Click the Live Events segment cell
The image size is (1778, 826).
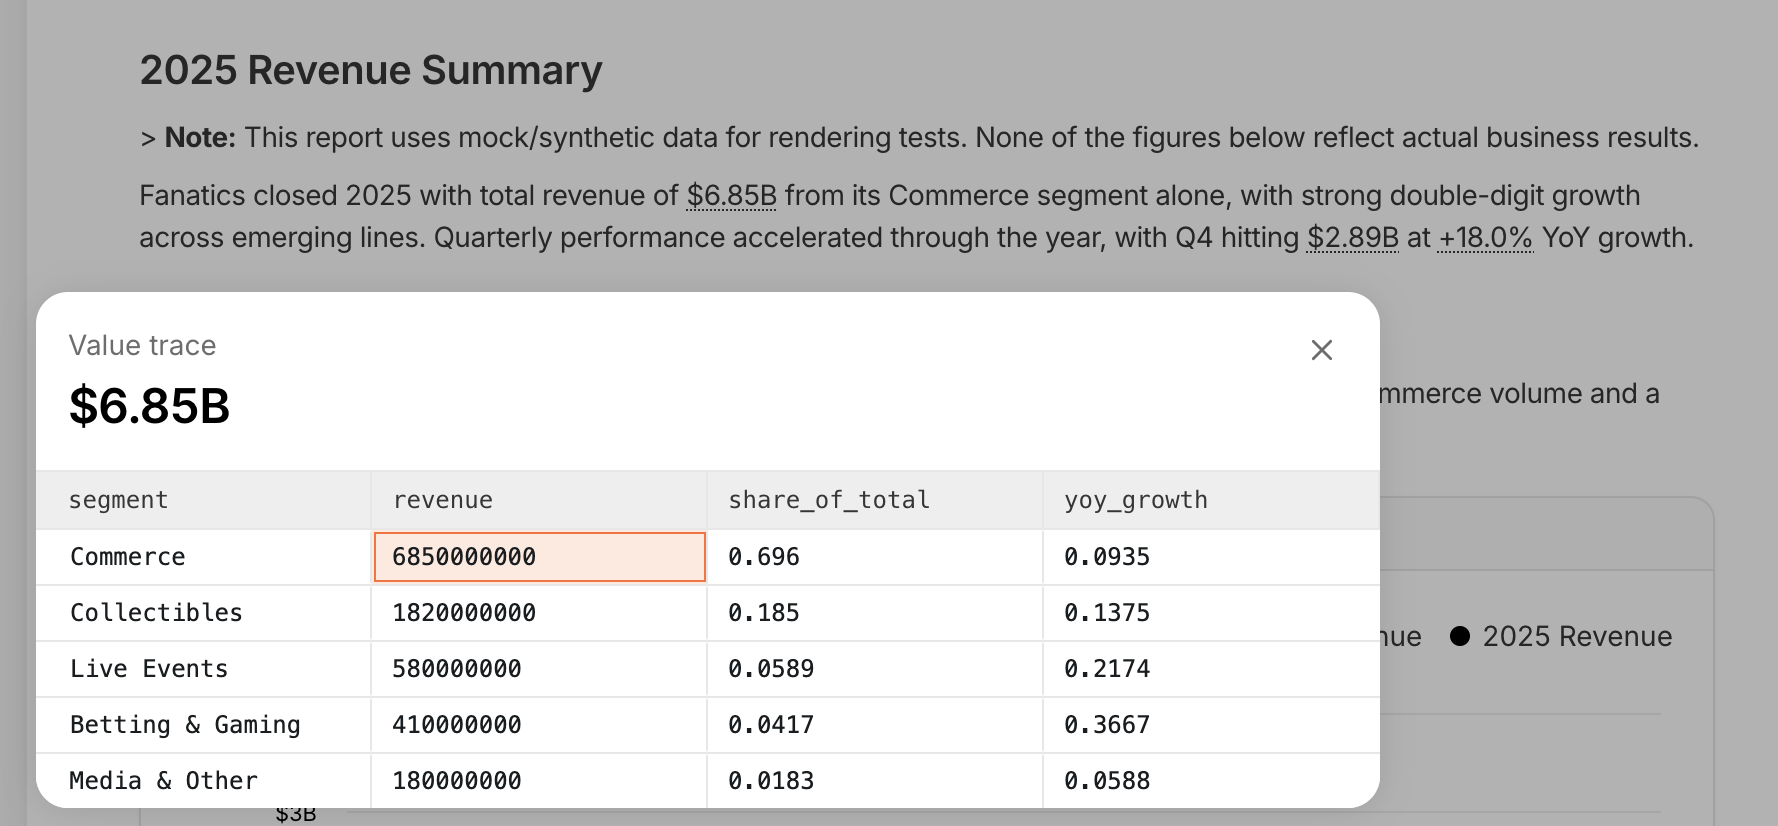203,669
